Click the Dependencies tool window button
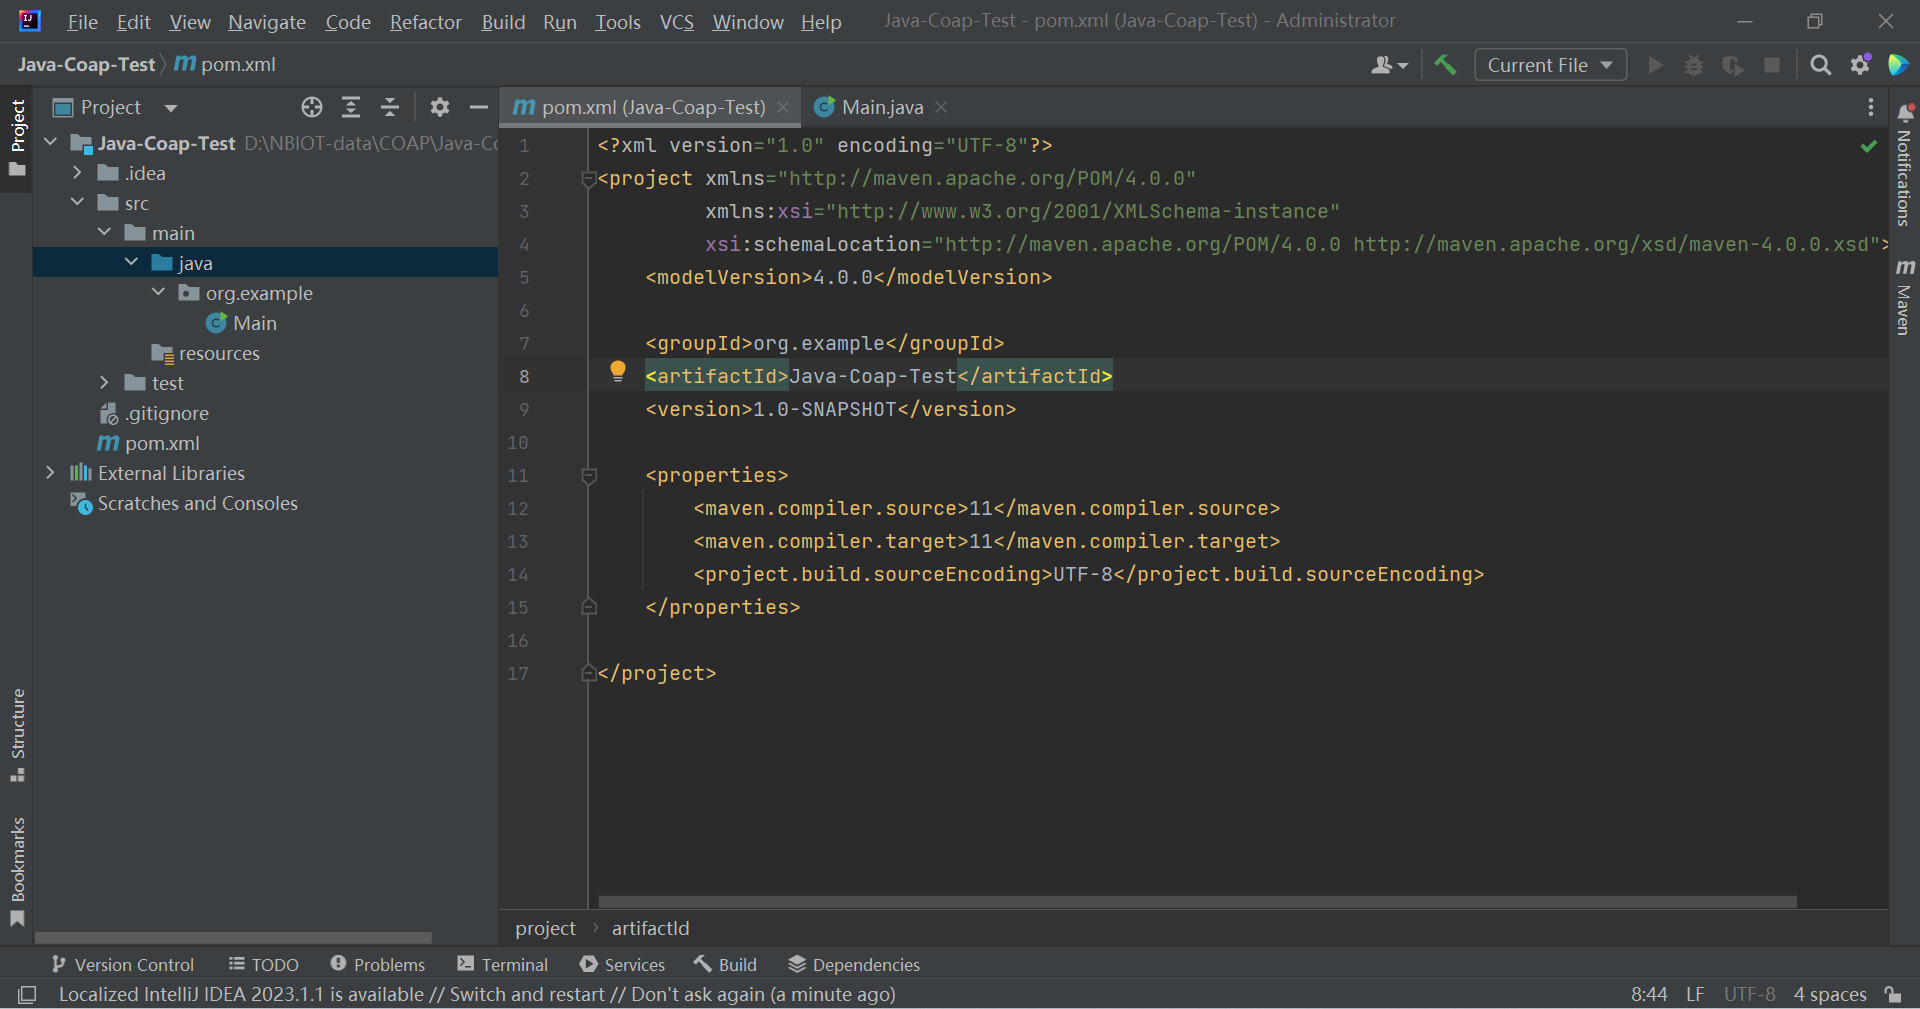Screen dimensions: 1920x1009 pos(854,964)
